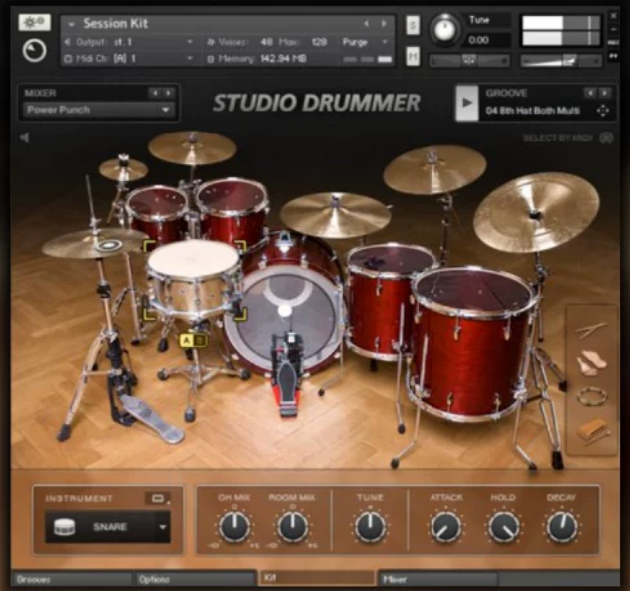Click the snare drum thumbnail in the instrument selector
This screenshot has width=630, height=591.
click(64, 527)
